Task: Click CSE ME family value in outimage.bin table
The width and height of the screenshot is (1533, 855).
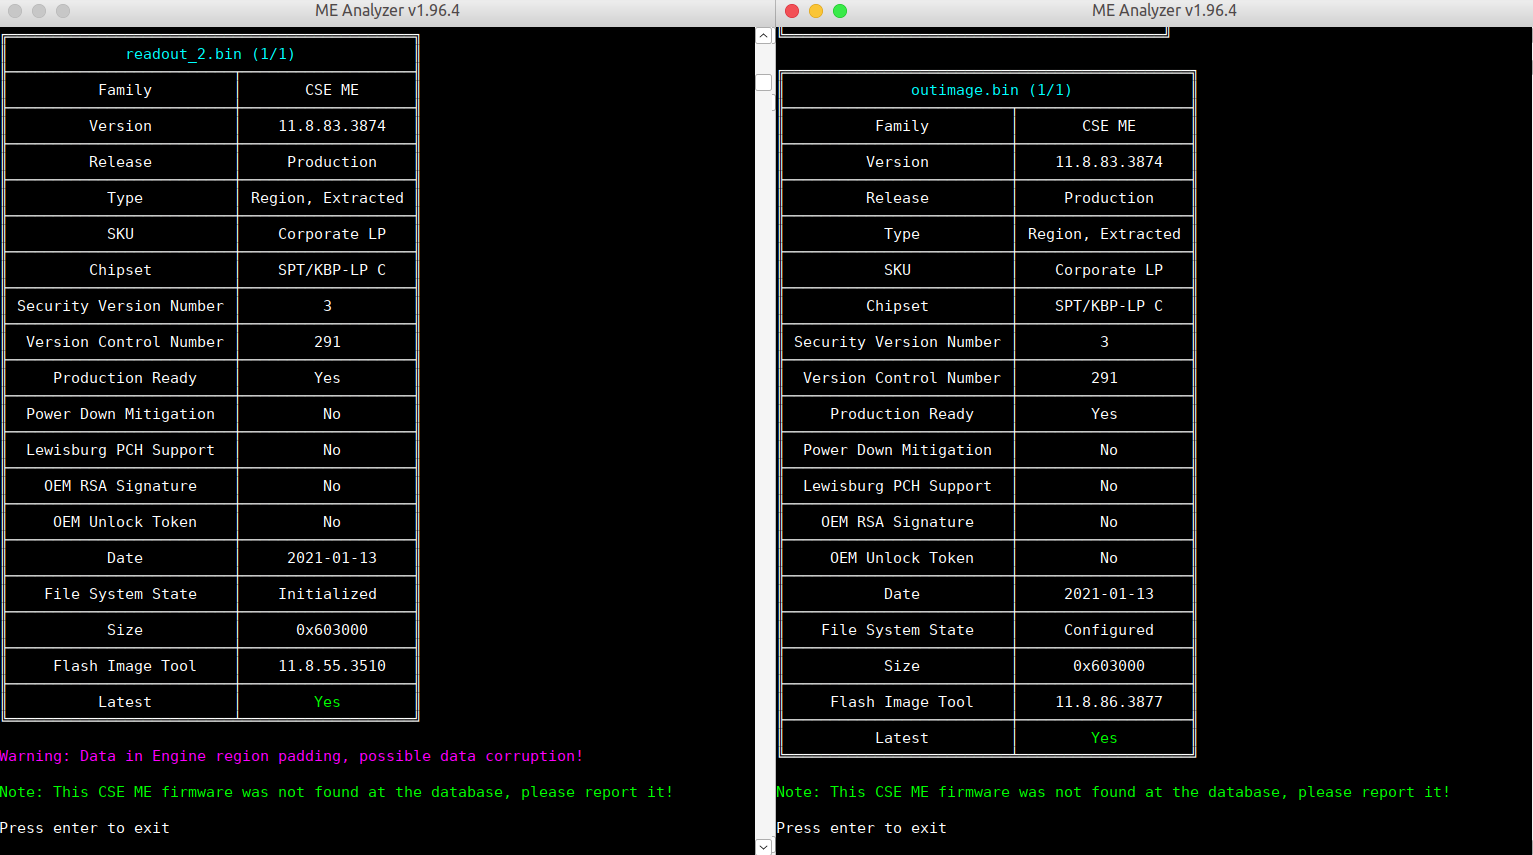Action: tap(1109, 126)
